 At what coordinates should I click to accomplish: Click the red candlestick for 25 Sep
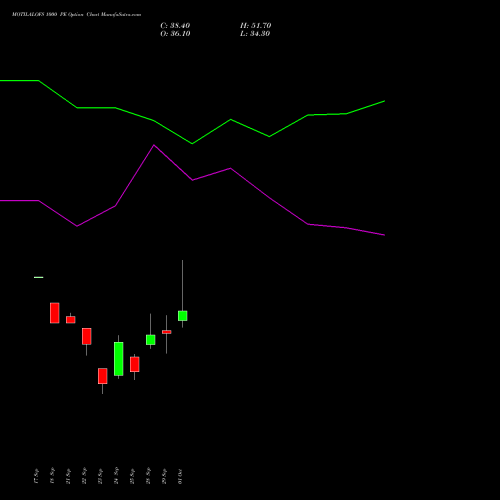coord(135,364)
